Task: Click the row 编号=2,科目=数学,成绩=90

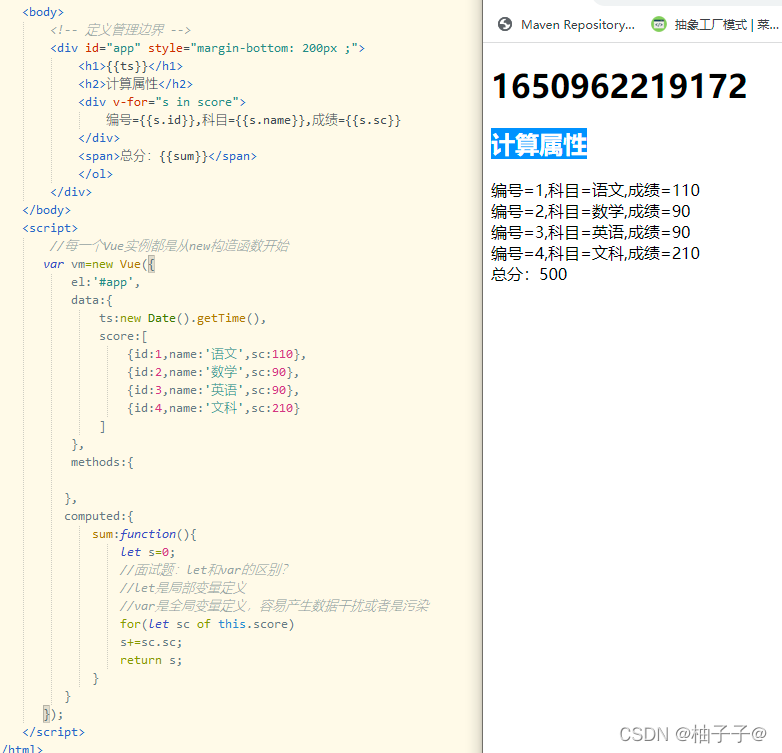Action: [590, 211]
